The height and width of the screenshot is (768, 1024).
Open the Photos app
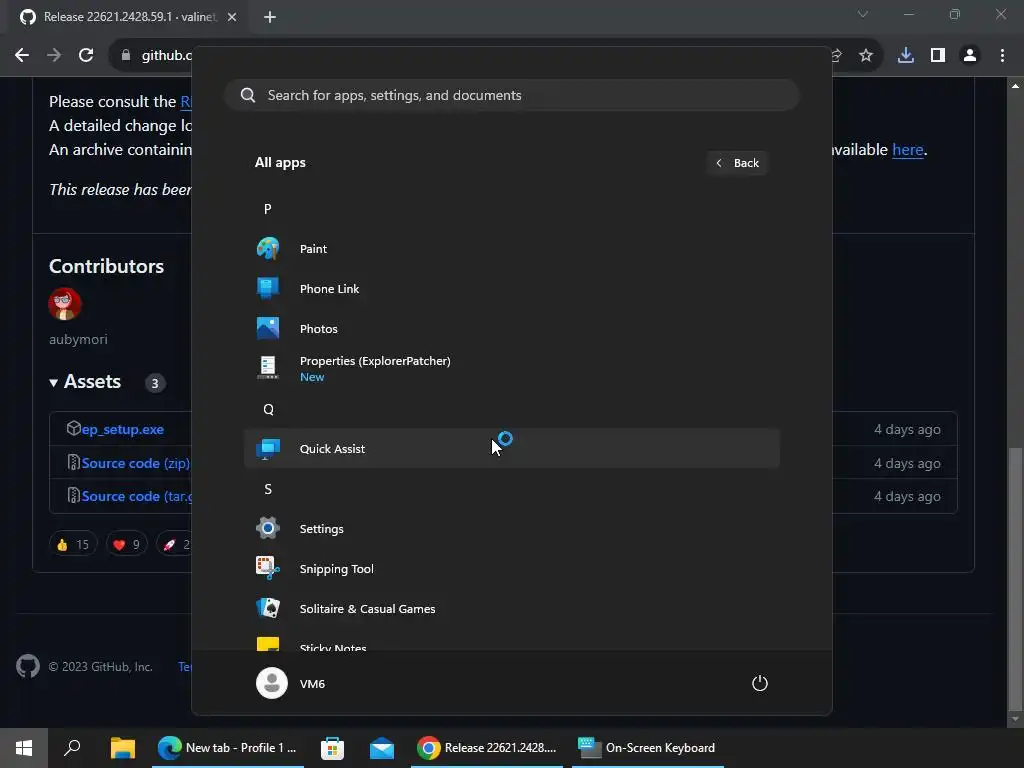[511, 328]
